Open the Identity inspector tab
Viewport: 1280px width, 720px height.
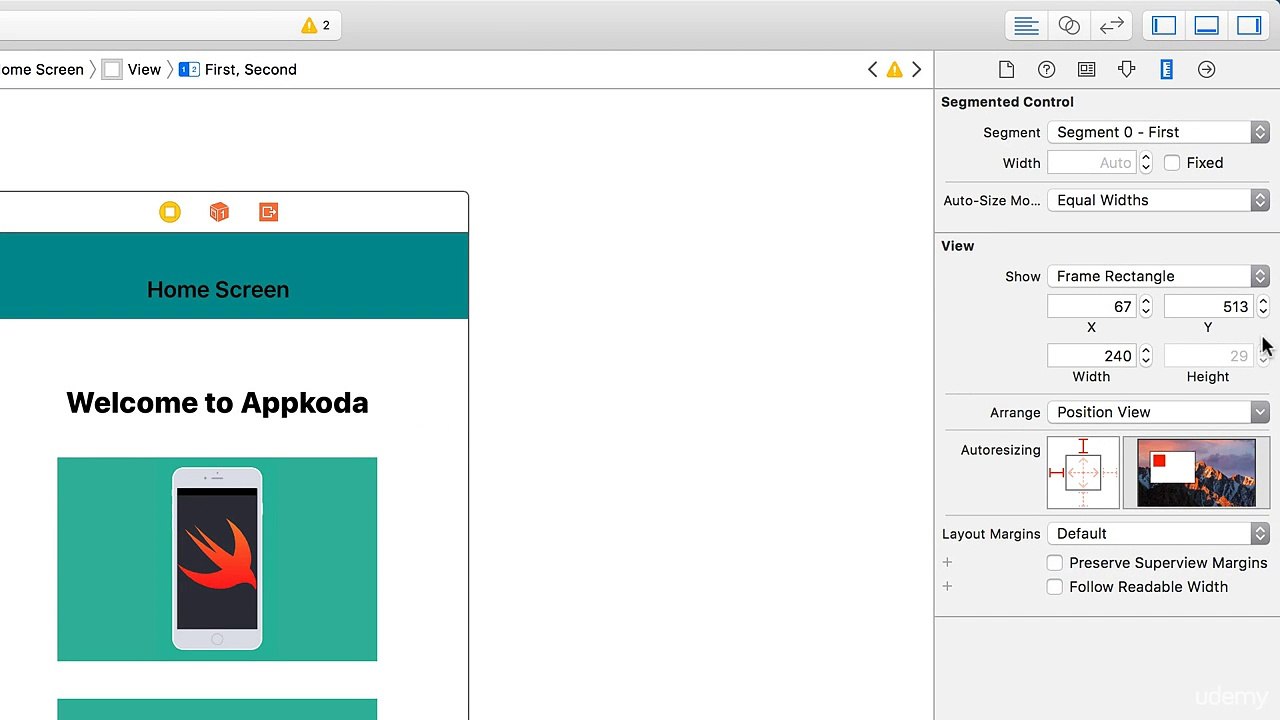click(1086, 69)
